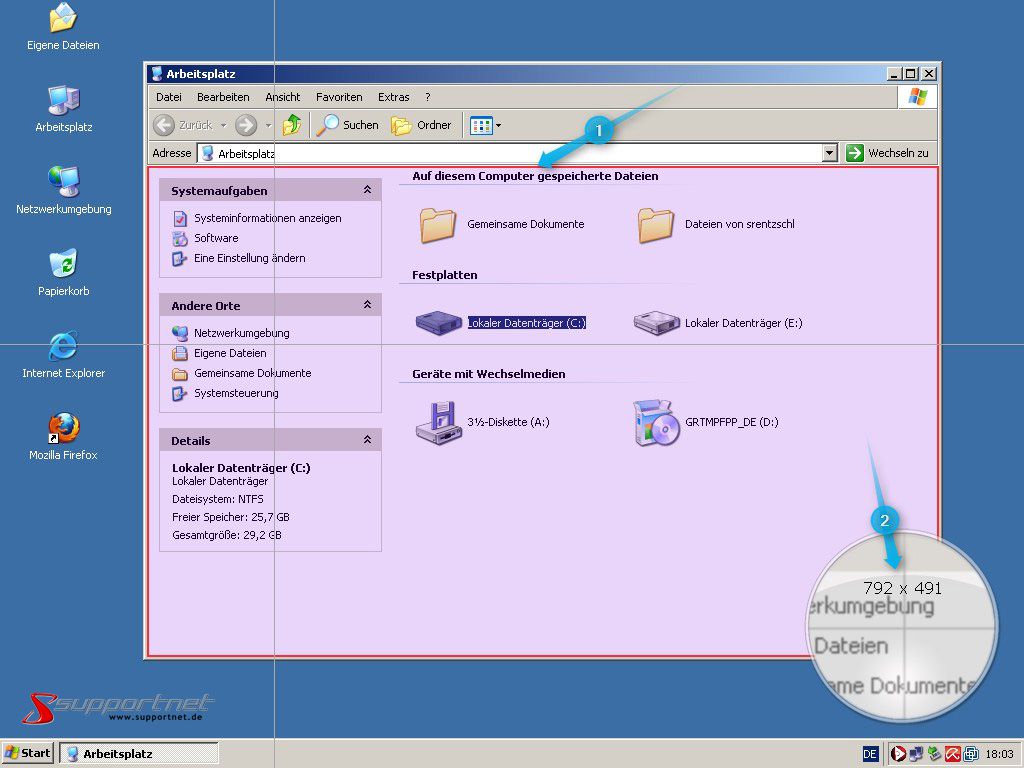Open Lokaler Datenträger (C:) drive icon
Viewport: 1024px width, 768px height.
pos(436,322)
